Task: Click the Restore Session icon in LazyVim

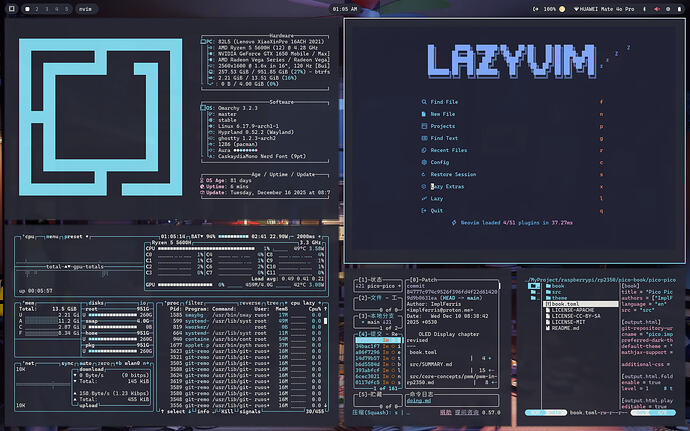Action: (x=424, y=174)
